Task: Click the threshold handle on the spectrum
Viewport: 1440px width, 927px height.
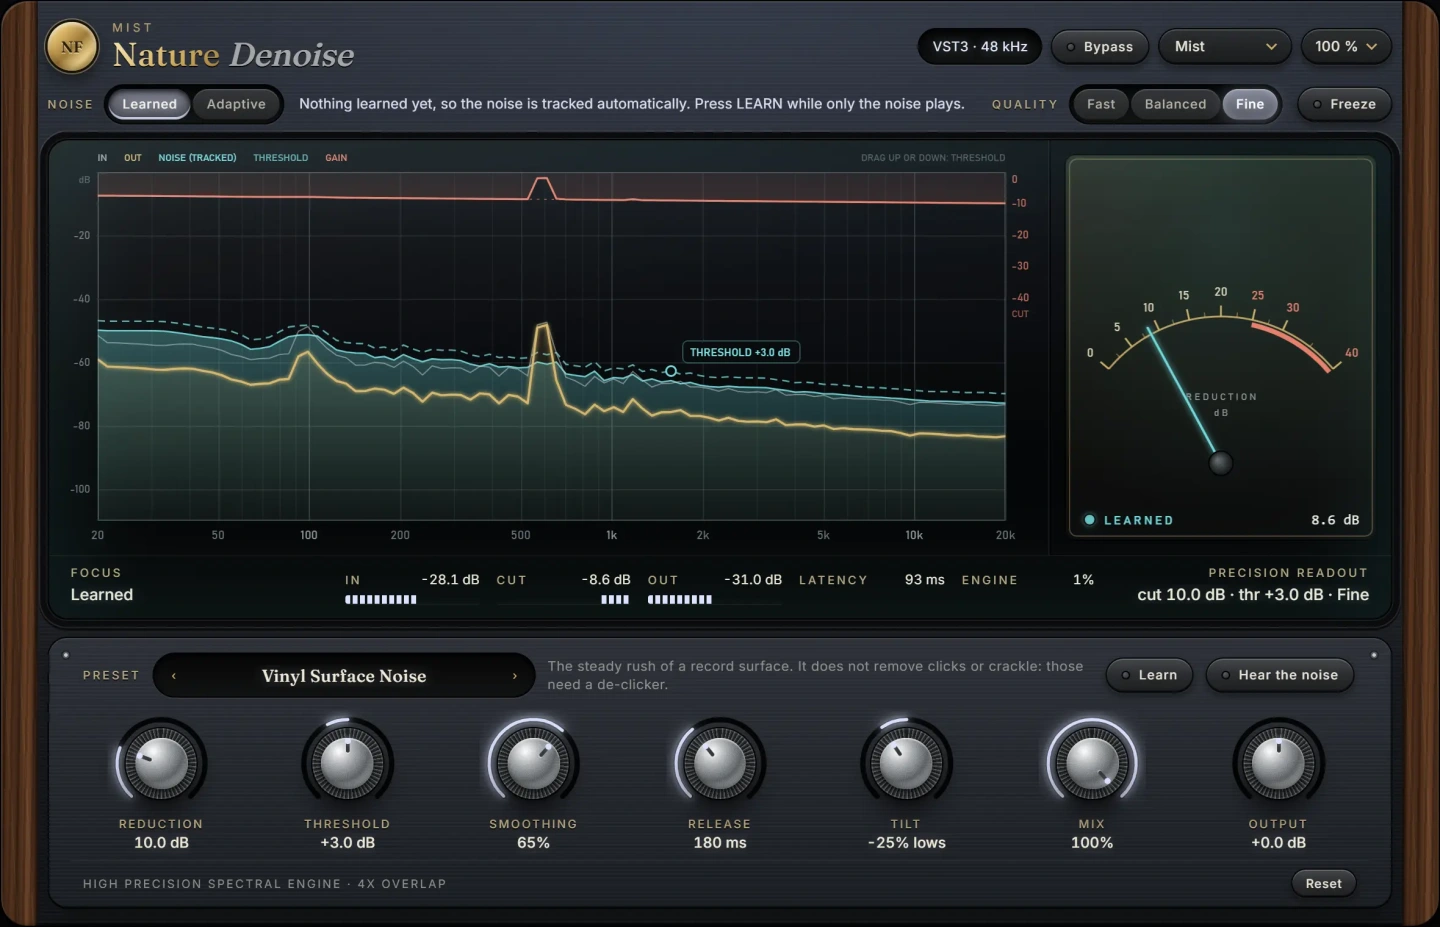Action: (x=671, y=371)
